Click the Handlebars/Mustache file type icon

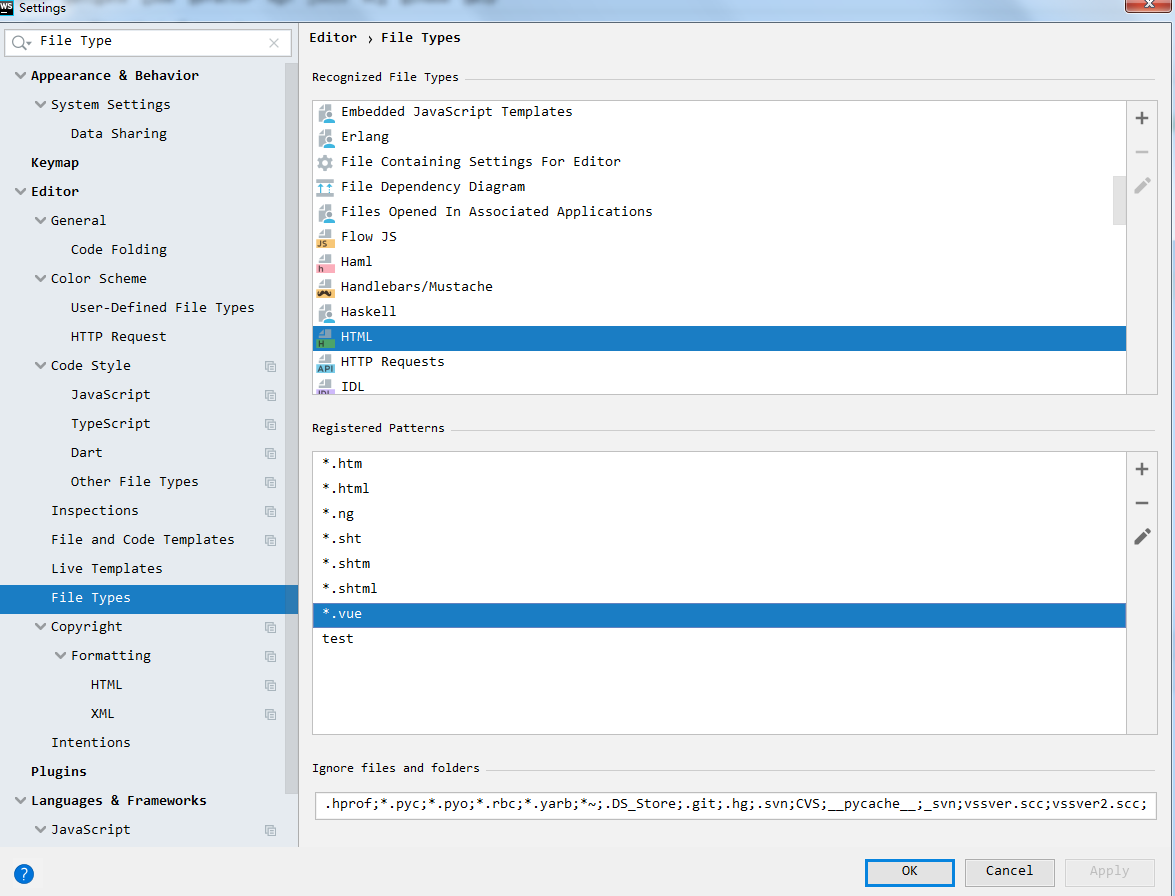325,288
